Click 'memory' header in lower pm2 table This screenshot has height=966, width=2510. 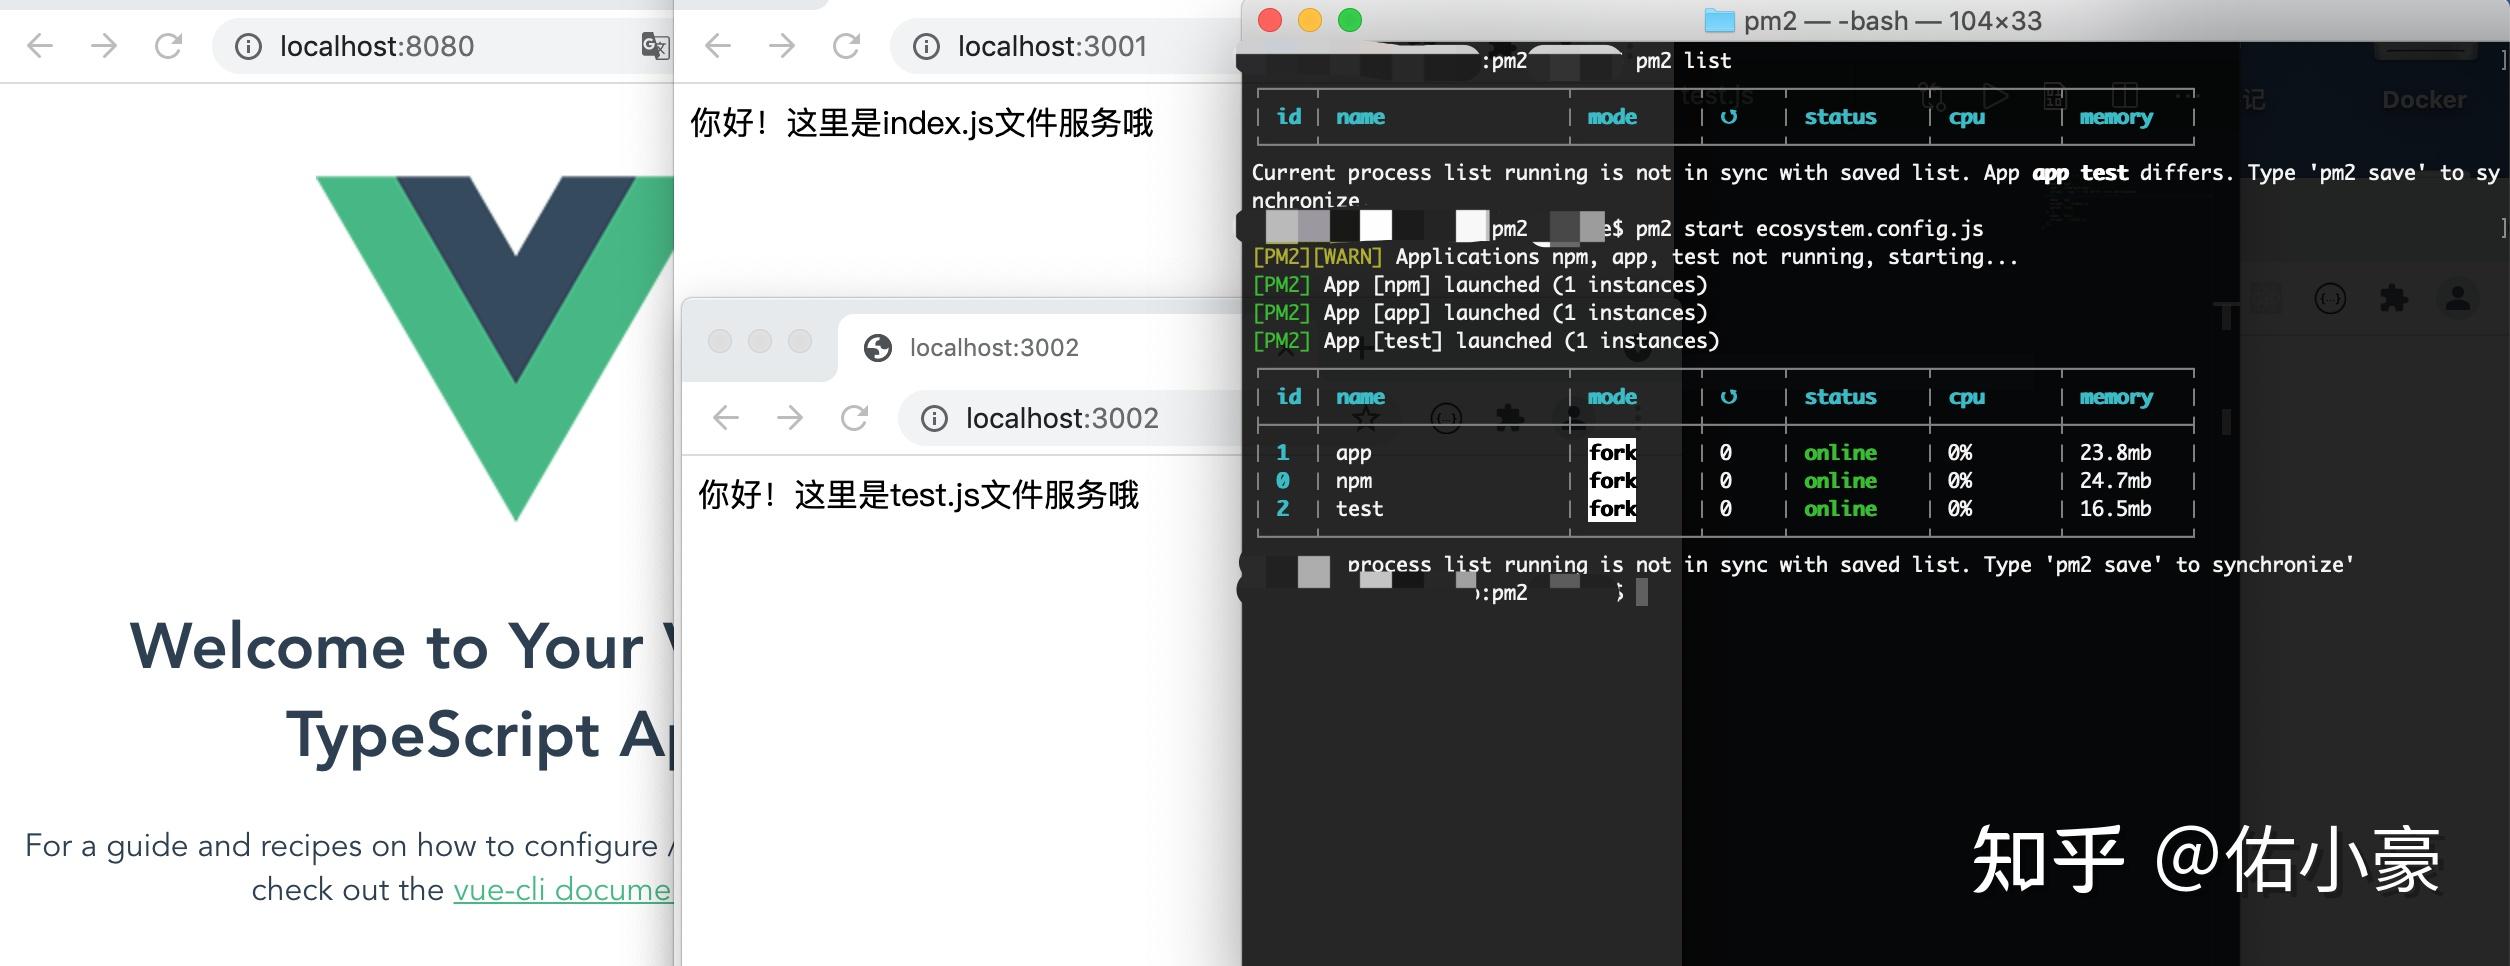click(x=2116, y=397)
